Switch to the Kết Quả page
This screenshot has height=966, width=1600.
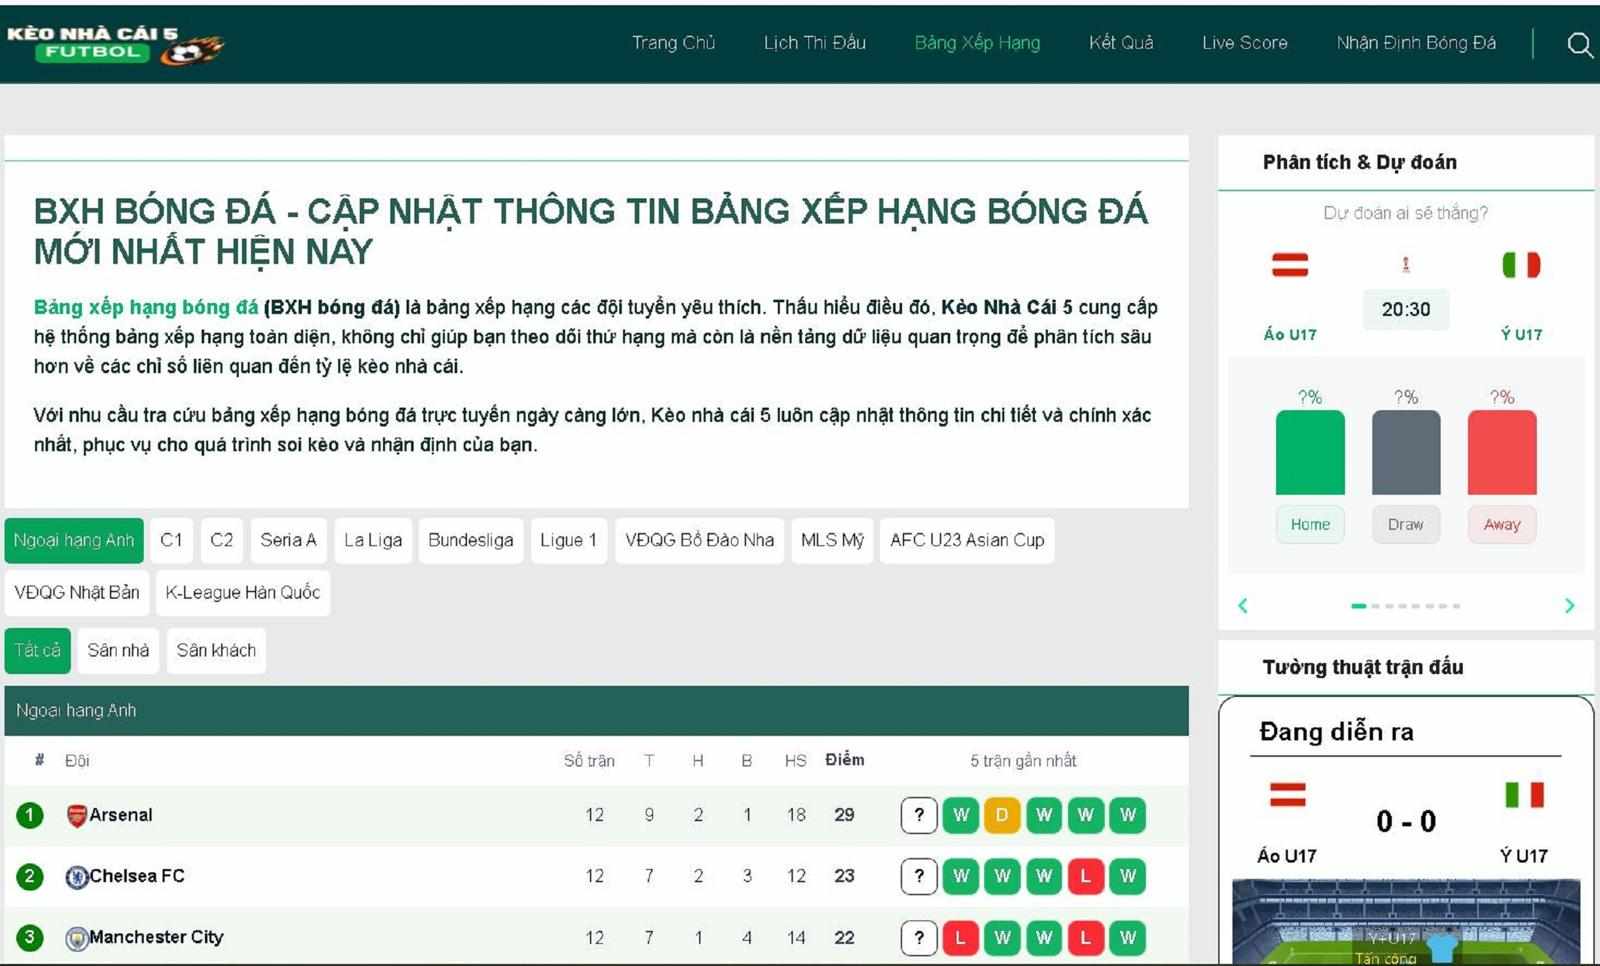click(x=1121, y=43)
